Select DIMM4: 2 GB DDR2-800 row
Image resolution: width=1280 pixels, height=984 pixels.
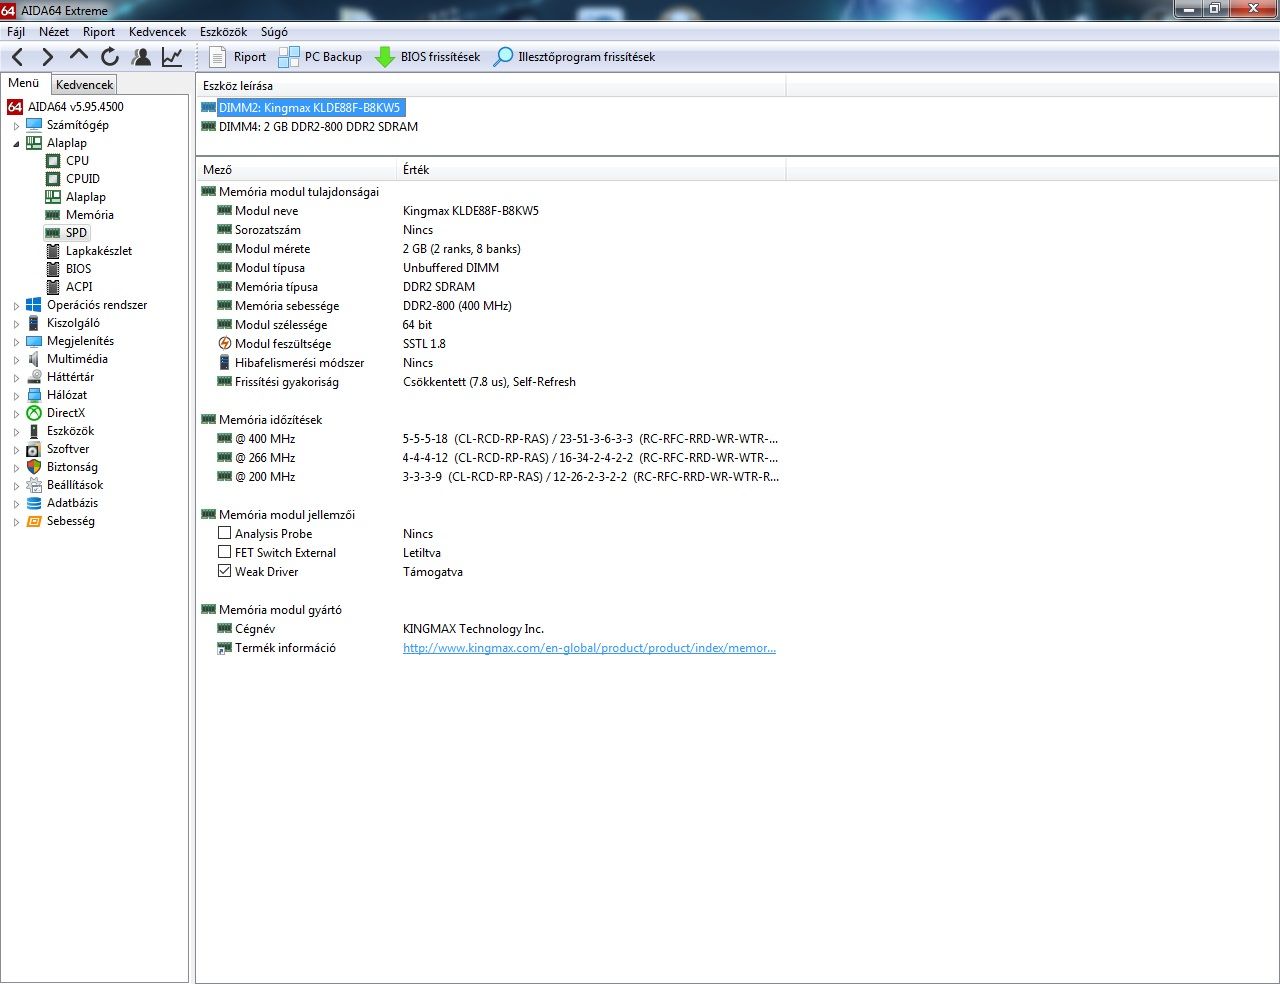[x=310, y=126]
